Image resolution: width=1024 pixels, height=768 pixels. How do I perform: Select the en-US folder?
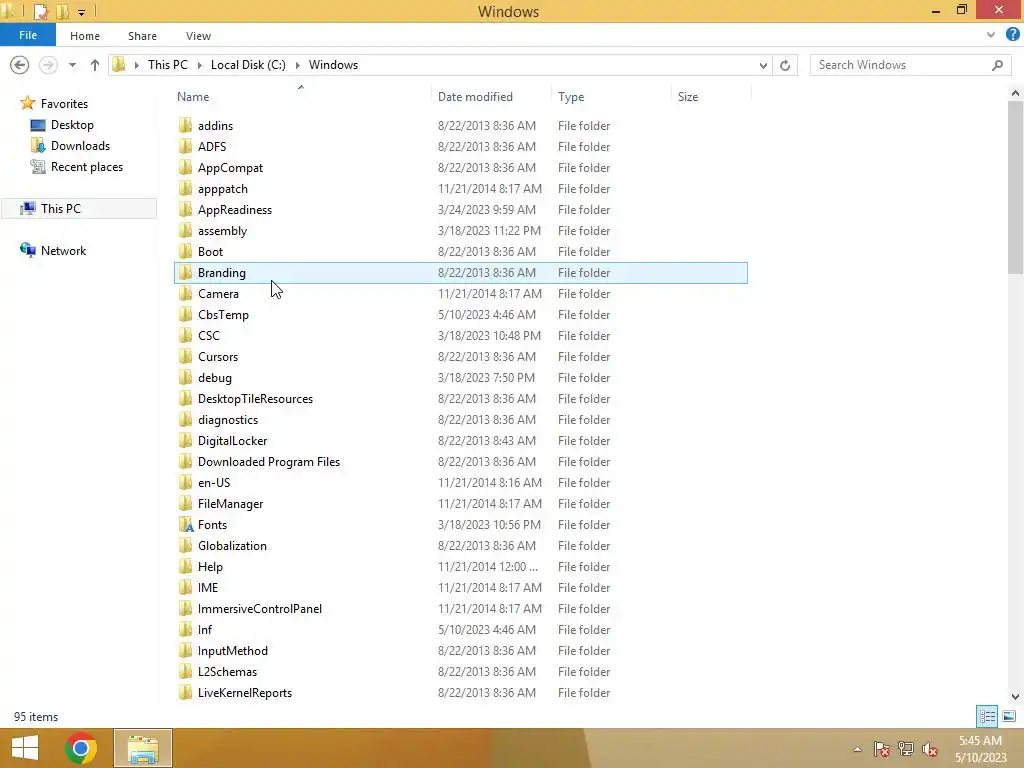tap(461, 483)
